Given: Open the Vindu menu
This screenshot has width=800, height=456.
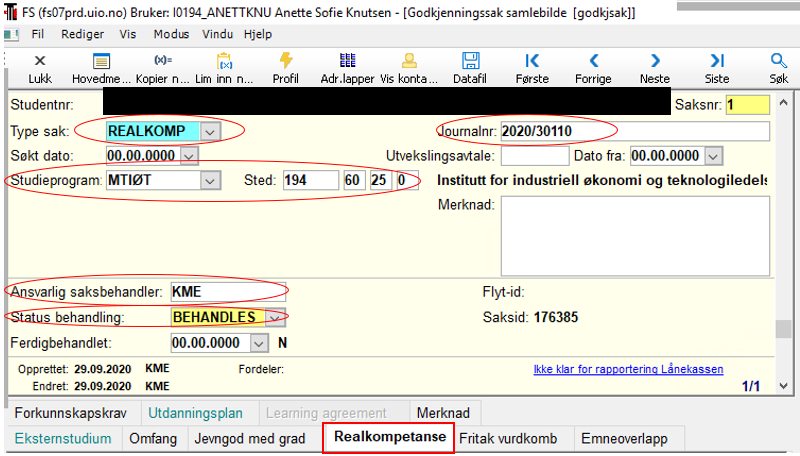Looking at the screenshot, I should coord(217,34).
